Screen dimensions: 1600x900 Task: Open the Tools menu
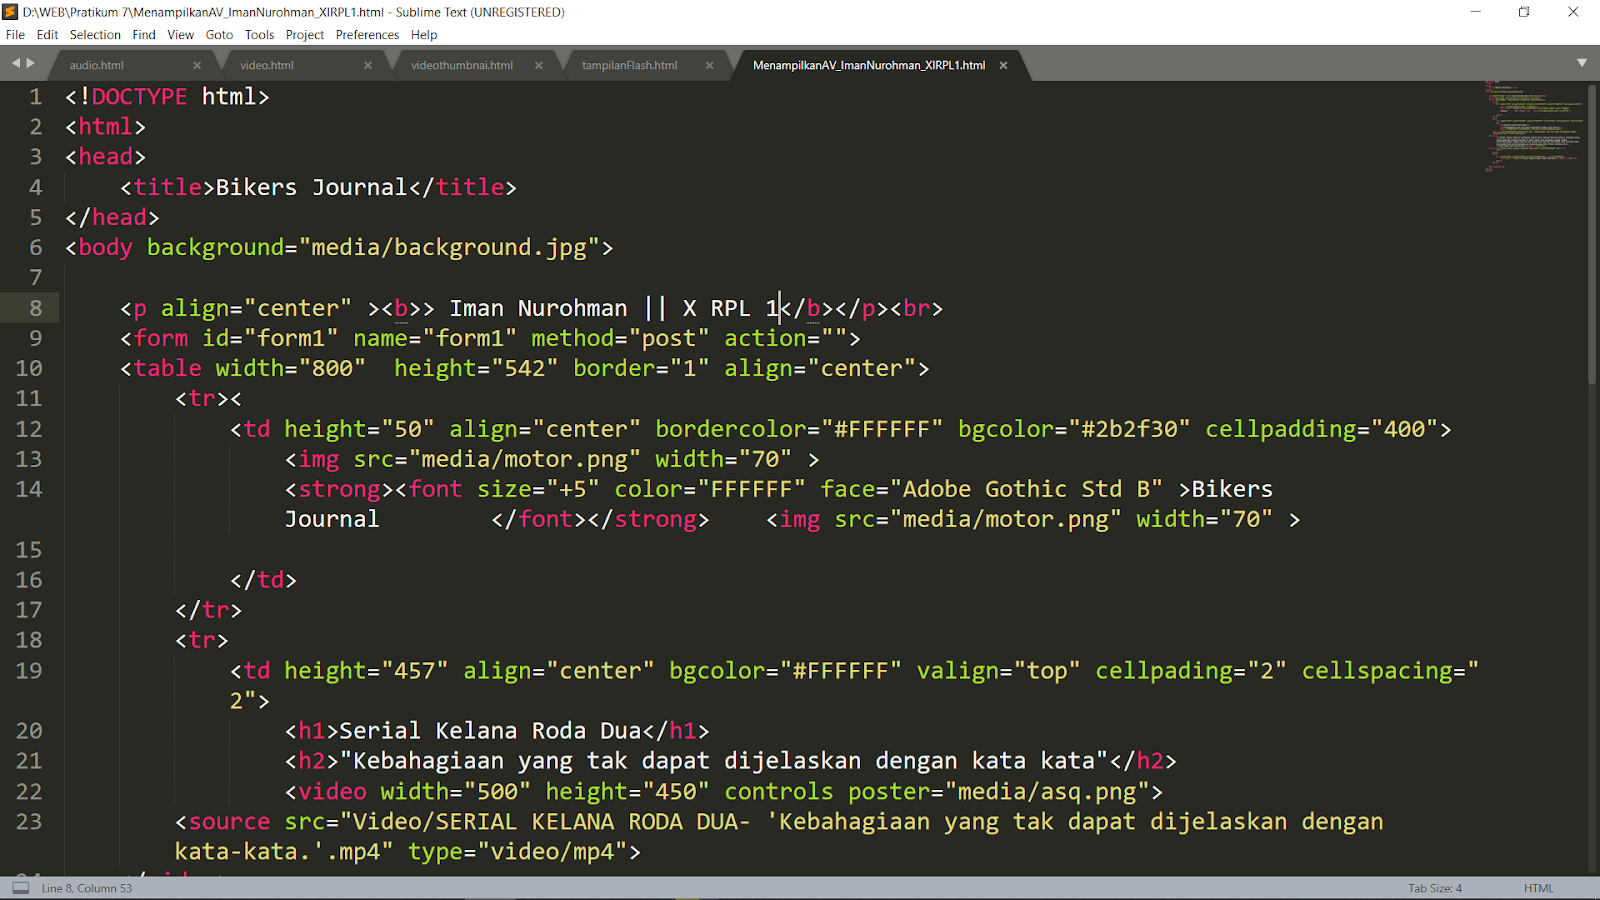click(x=259, y=34)
